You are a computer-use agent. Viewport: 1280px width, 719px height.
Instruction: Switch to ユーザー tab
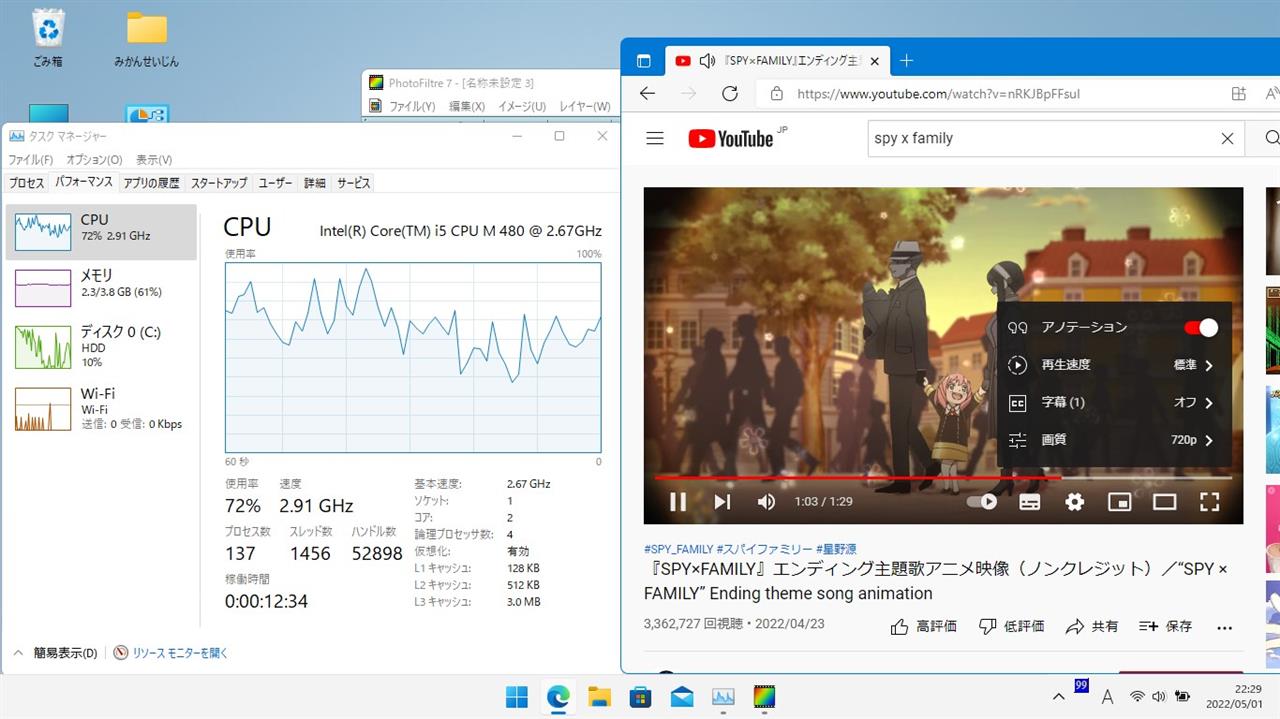276,183
